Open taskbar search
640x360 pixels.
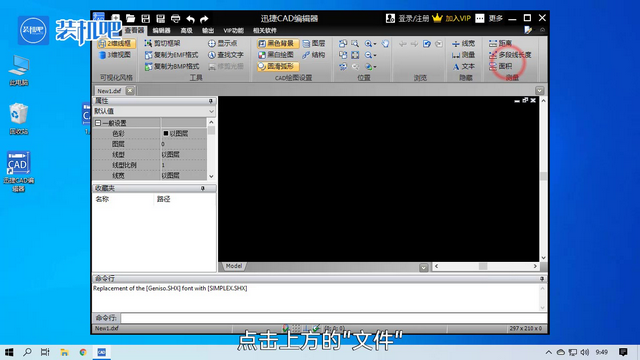coord(27,352)
